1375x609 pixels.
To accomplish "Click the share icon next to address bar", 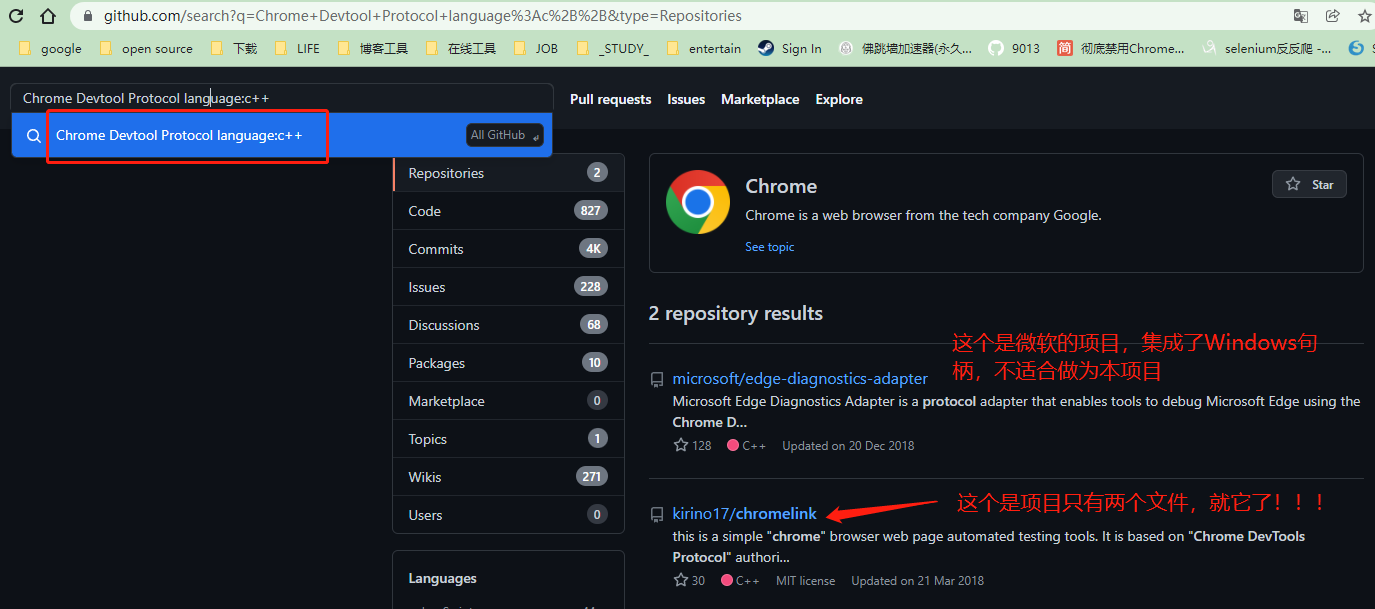I will coord(1332,15).
